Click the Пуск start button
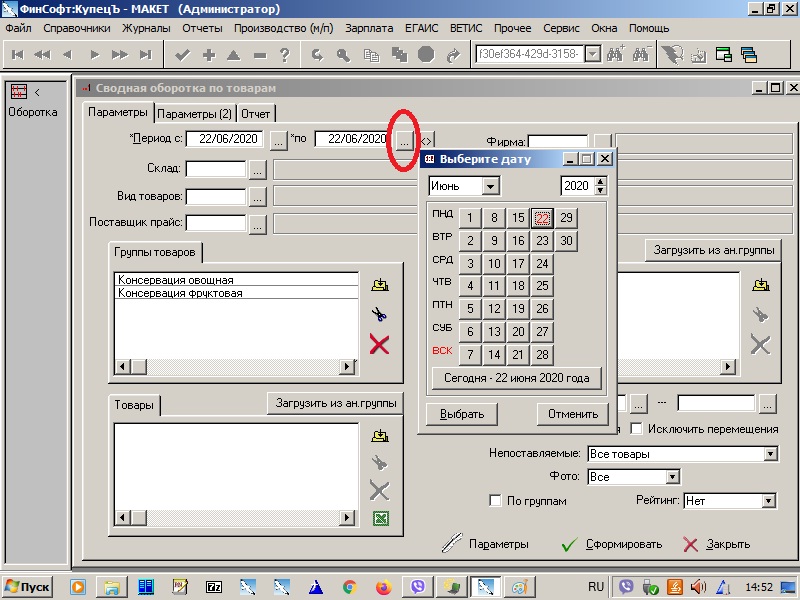The height and width of the screenshot is (600, 800). coord(29,587)
